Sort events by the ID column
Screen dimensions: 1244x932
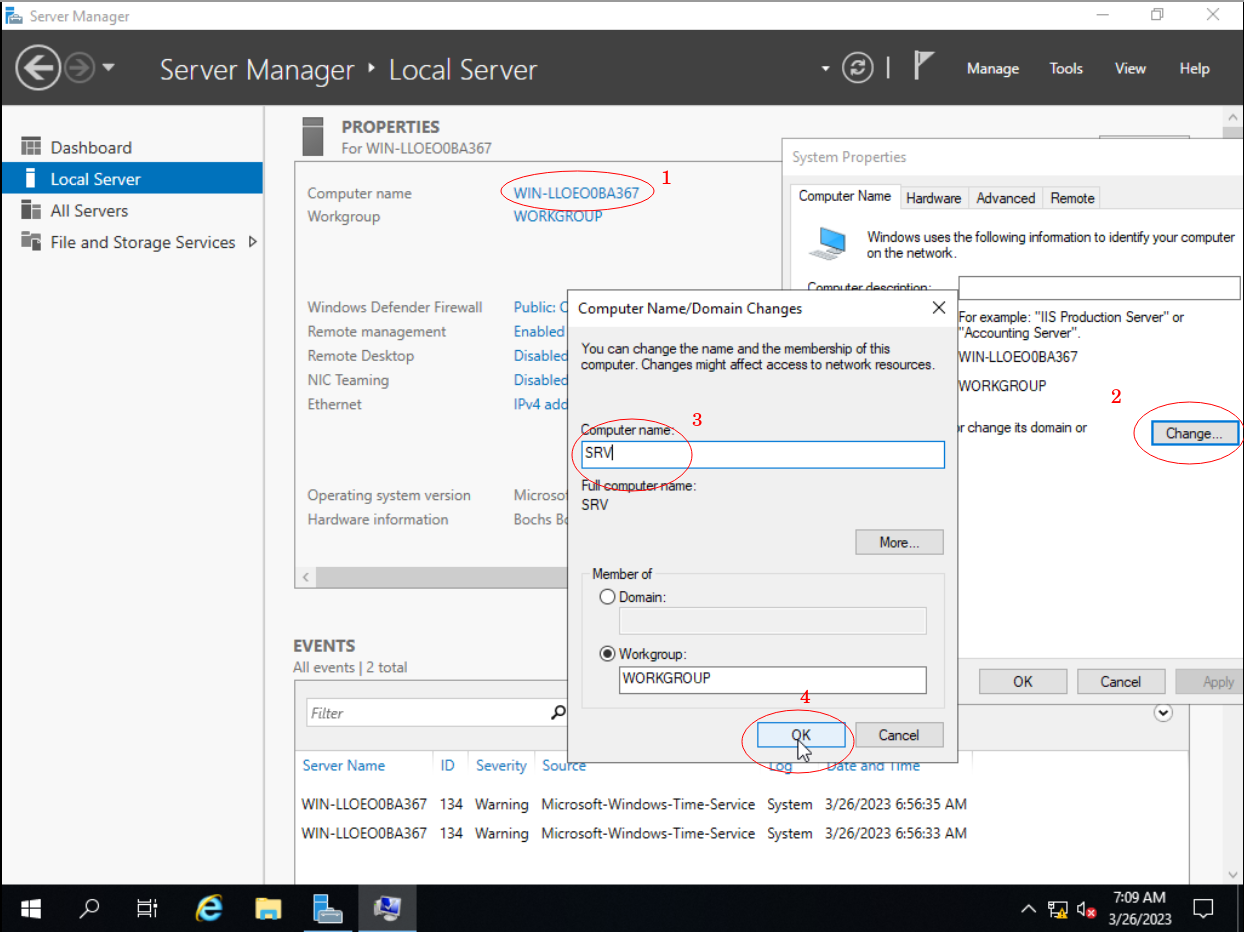click(447, 765)
